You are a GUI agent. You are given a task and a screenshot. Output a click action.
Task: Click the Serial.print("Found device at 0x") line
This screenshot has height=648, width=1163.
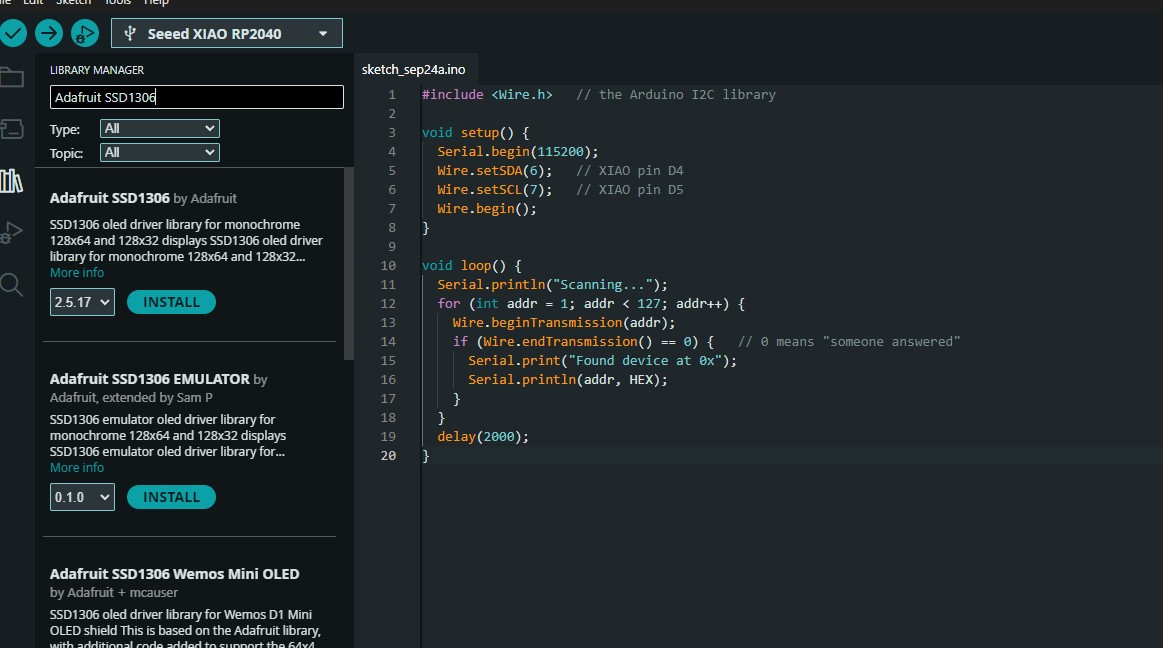tap(603, 361)
